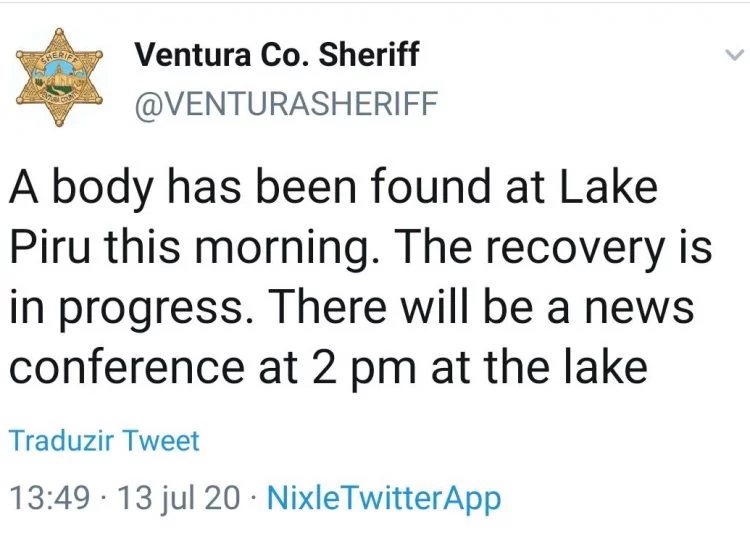
Task: Click the line 'in progress. There will be a news'
Action: tap(352, 308)
